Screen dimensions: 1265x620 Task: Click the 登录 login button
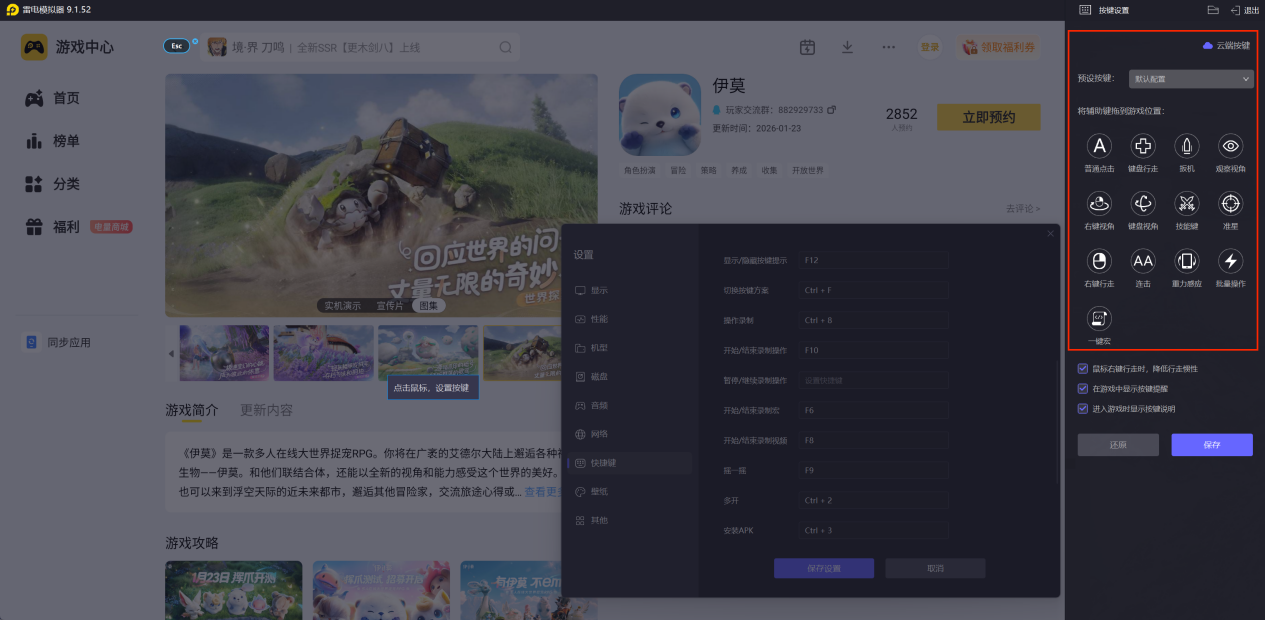[930, 47]
